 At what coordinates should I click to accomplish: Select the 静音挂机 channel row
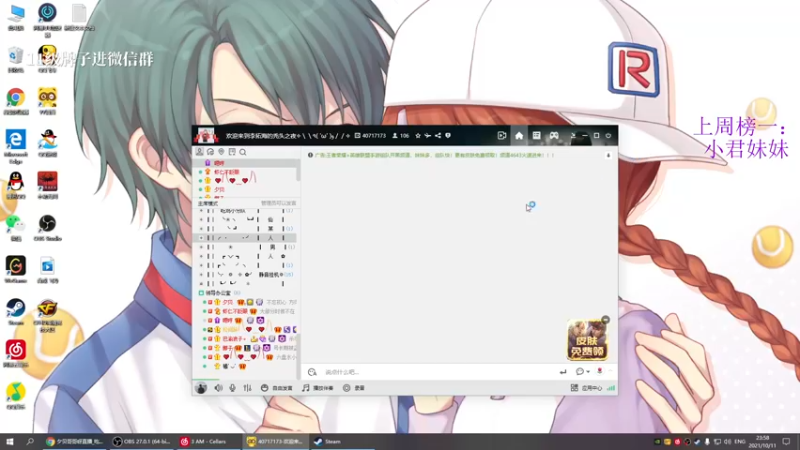245,274
